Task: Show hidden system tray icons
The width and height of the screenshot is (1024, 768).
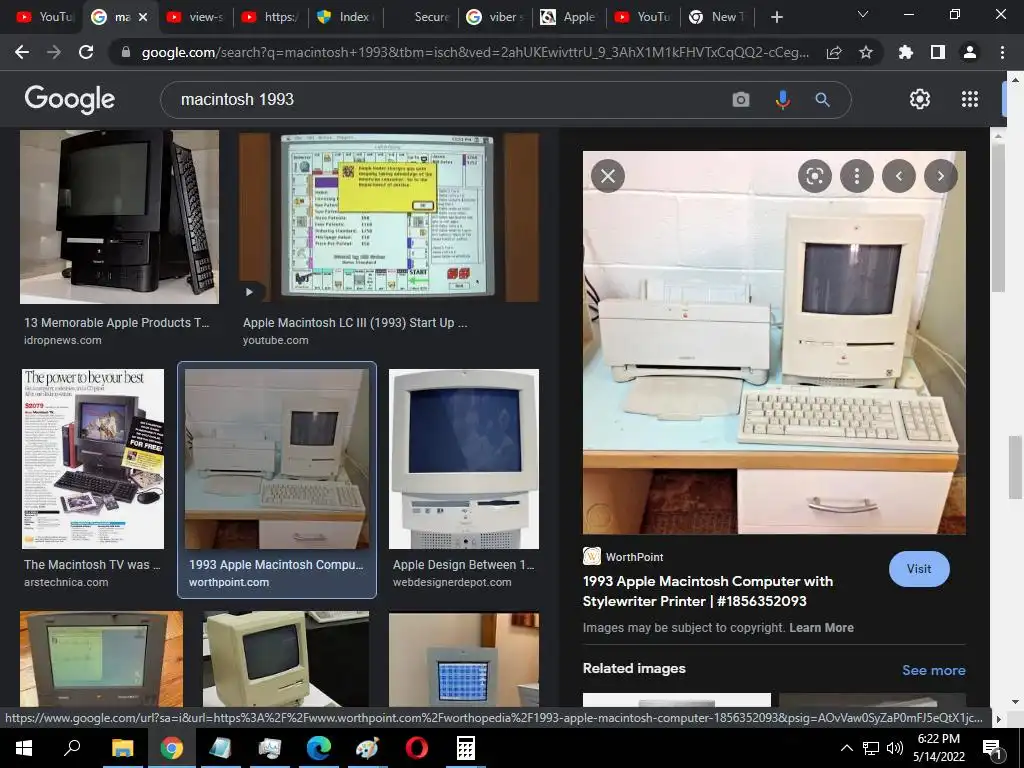Action: pyautogui.click(x=846, y=748)
